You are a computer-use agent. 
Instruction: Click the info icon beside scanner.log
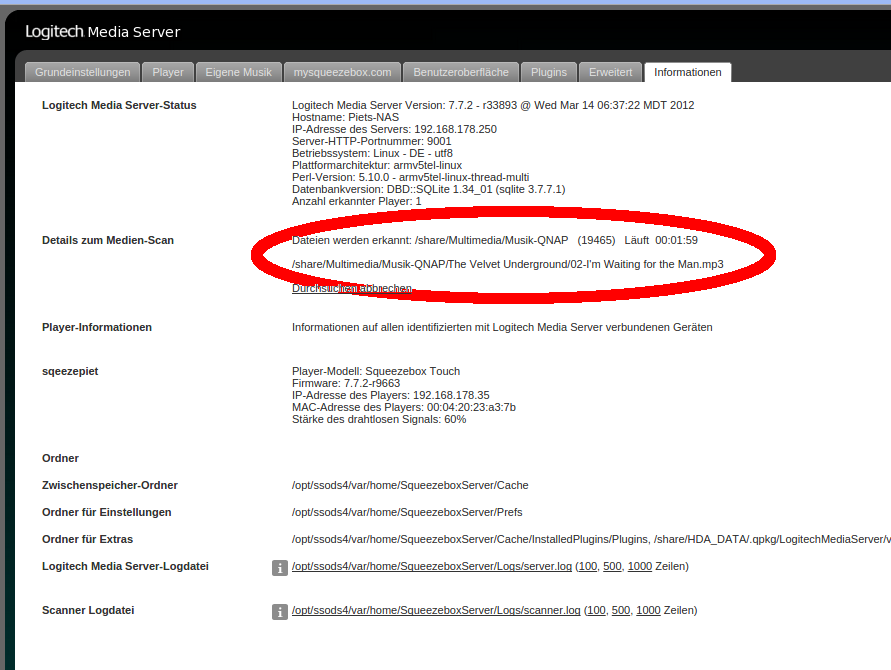coord(280,611)
